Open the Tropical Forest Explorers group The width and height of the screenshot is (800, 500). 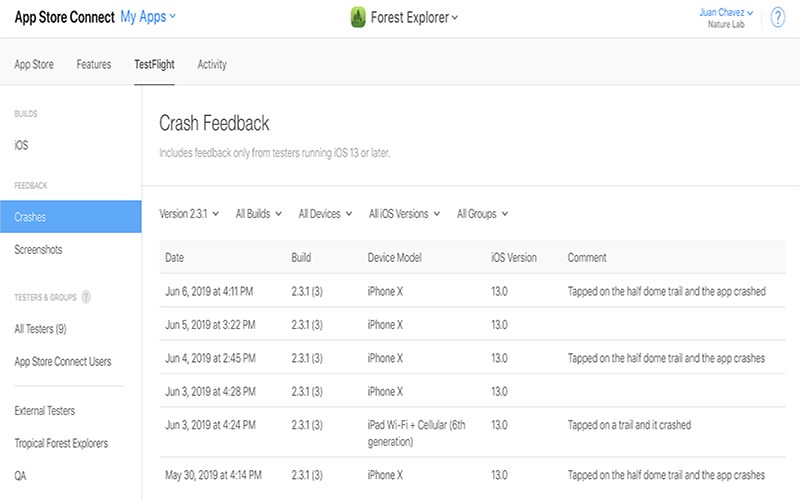[x=61, y=443]
